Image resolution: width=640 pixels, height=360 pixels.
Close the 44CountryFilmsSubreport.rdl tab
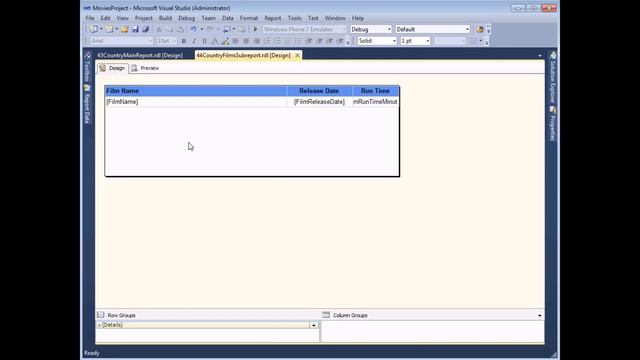point(298,56)
